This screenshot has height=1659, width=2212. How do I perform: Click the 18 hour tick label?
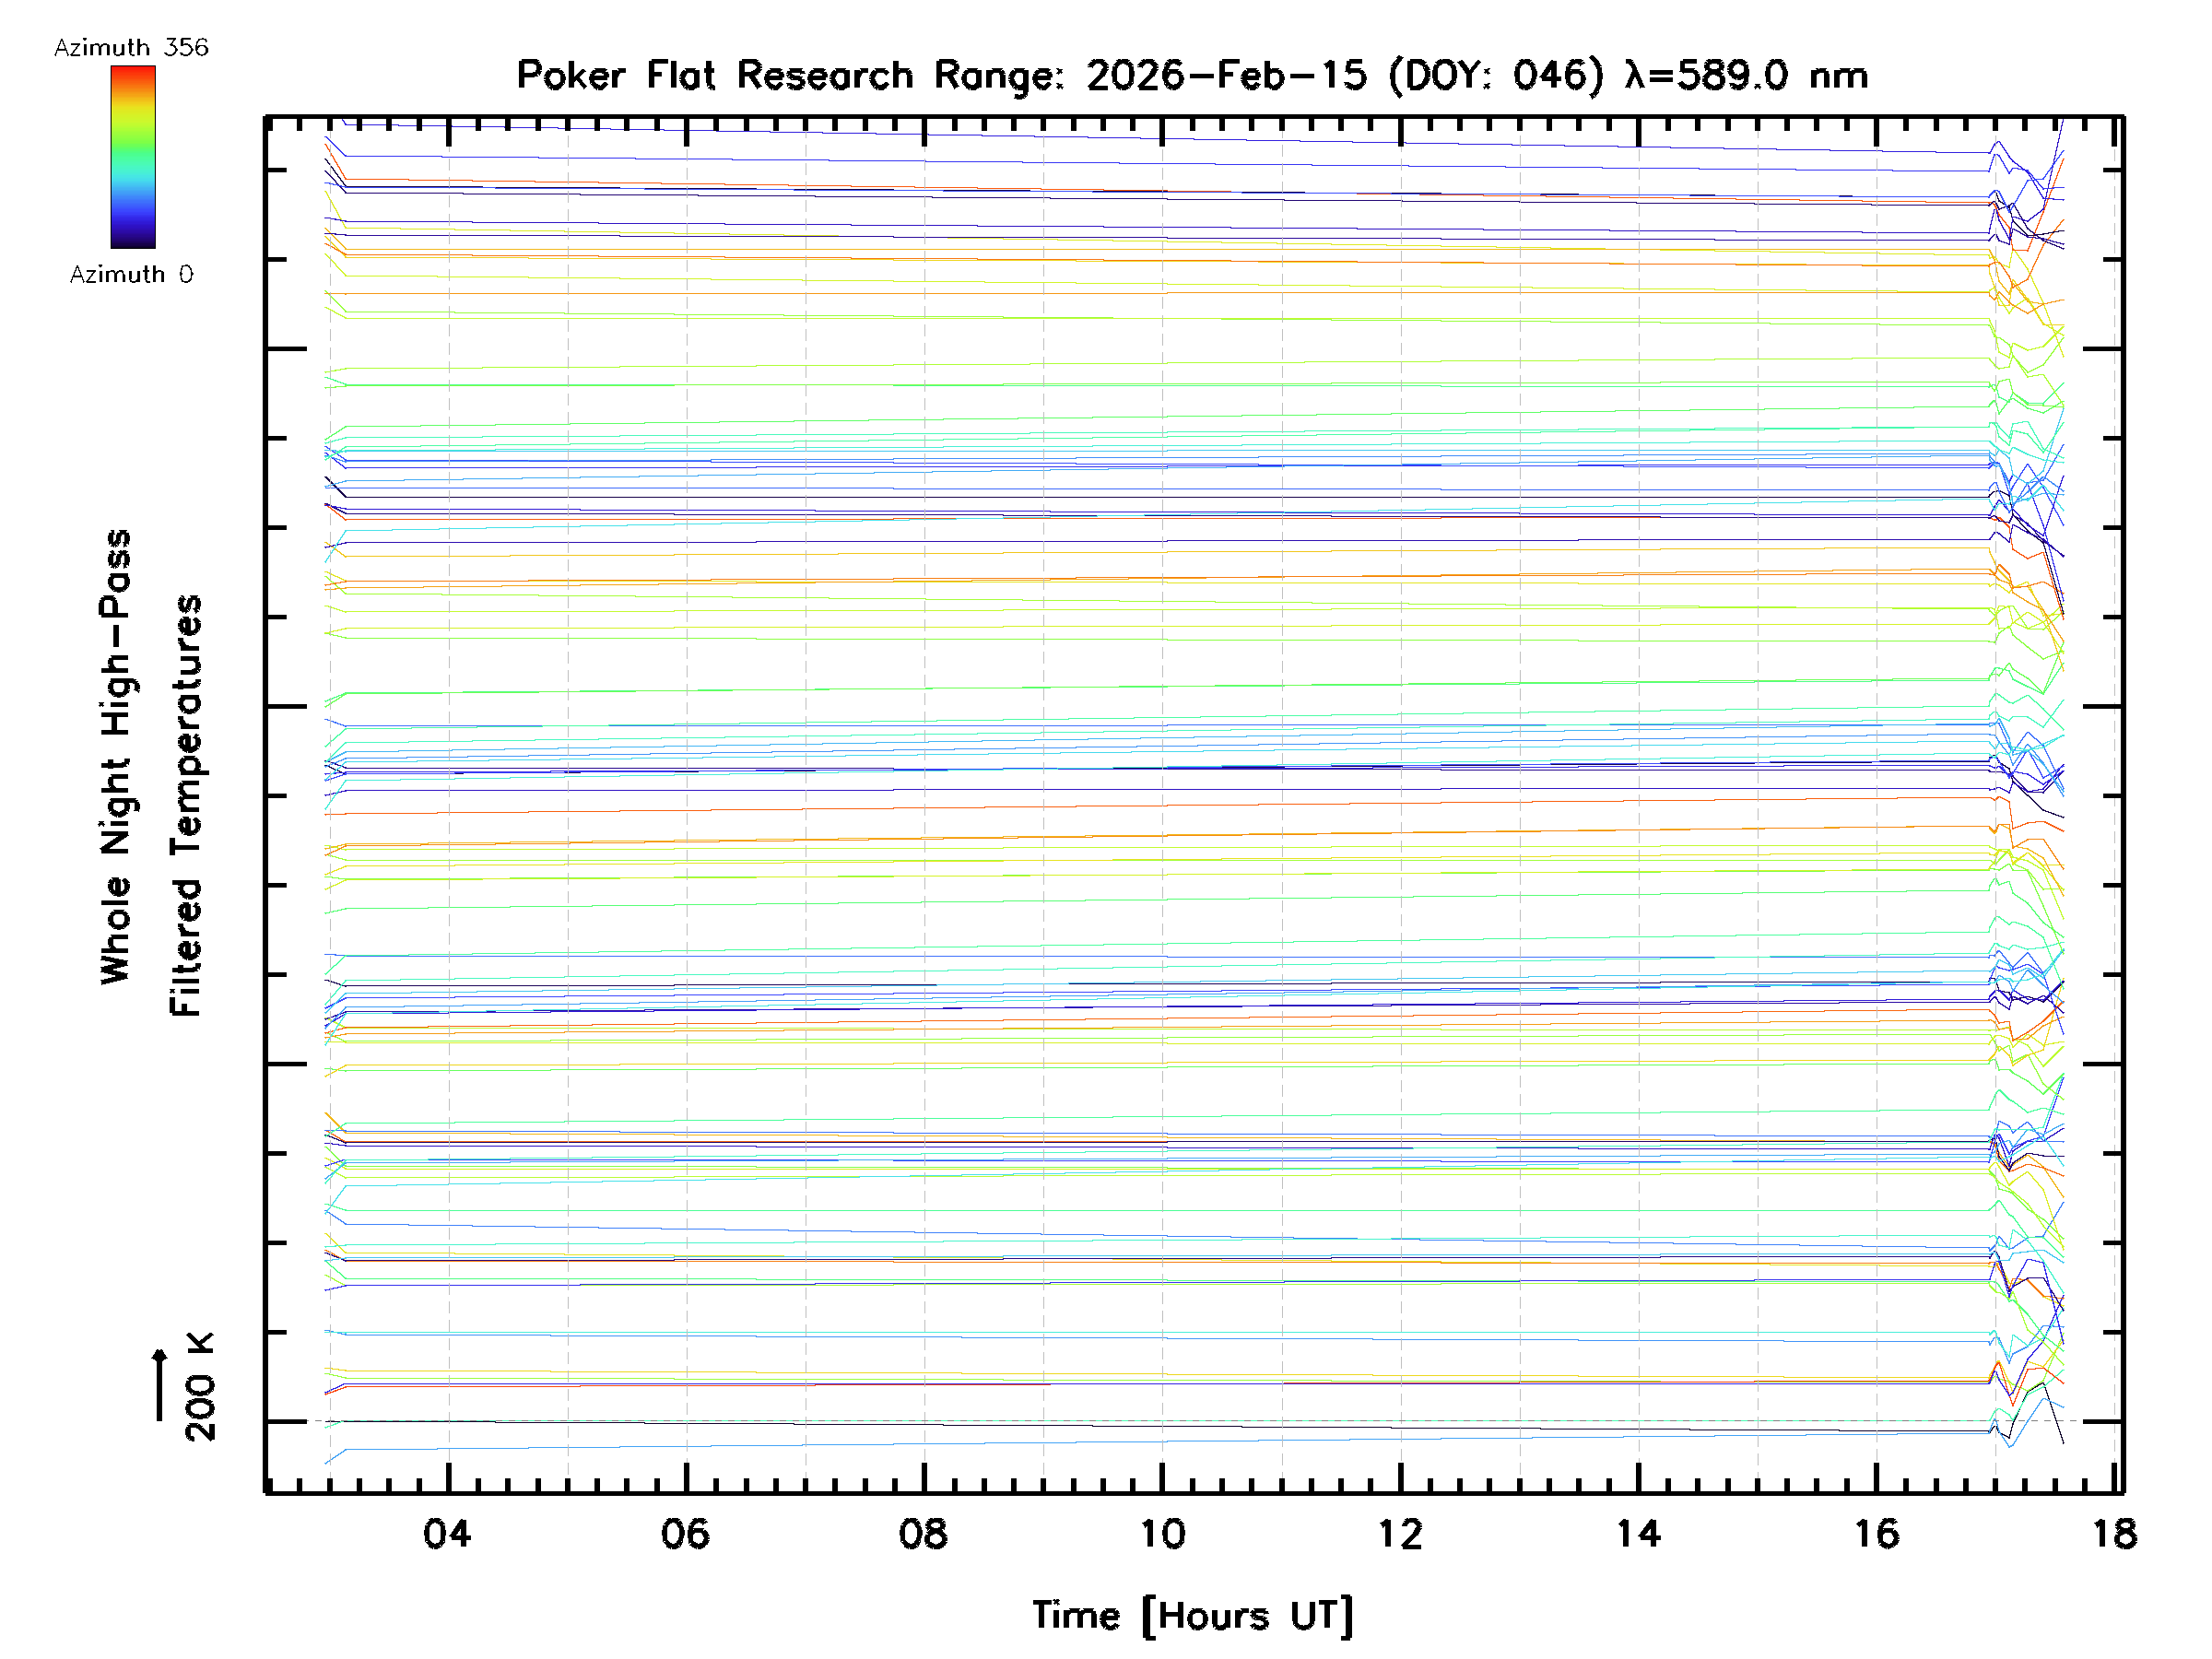coord(2114,1534)
